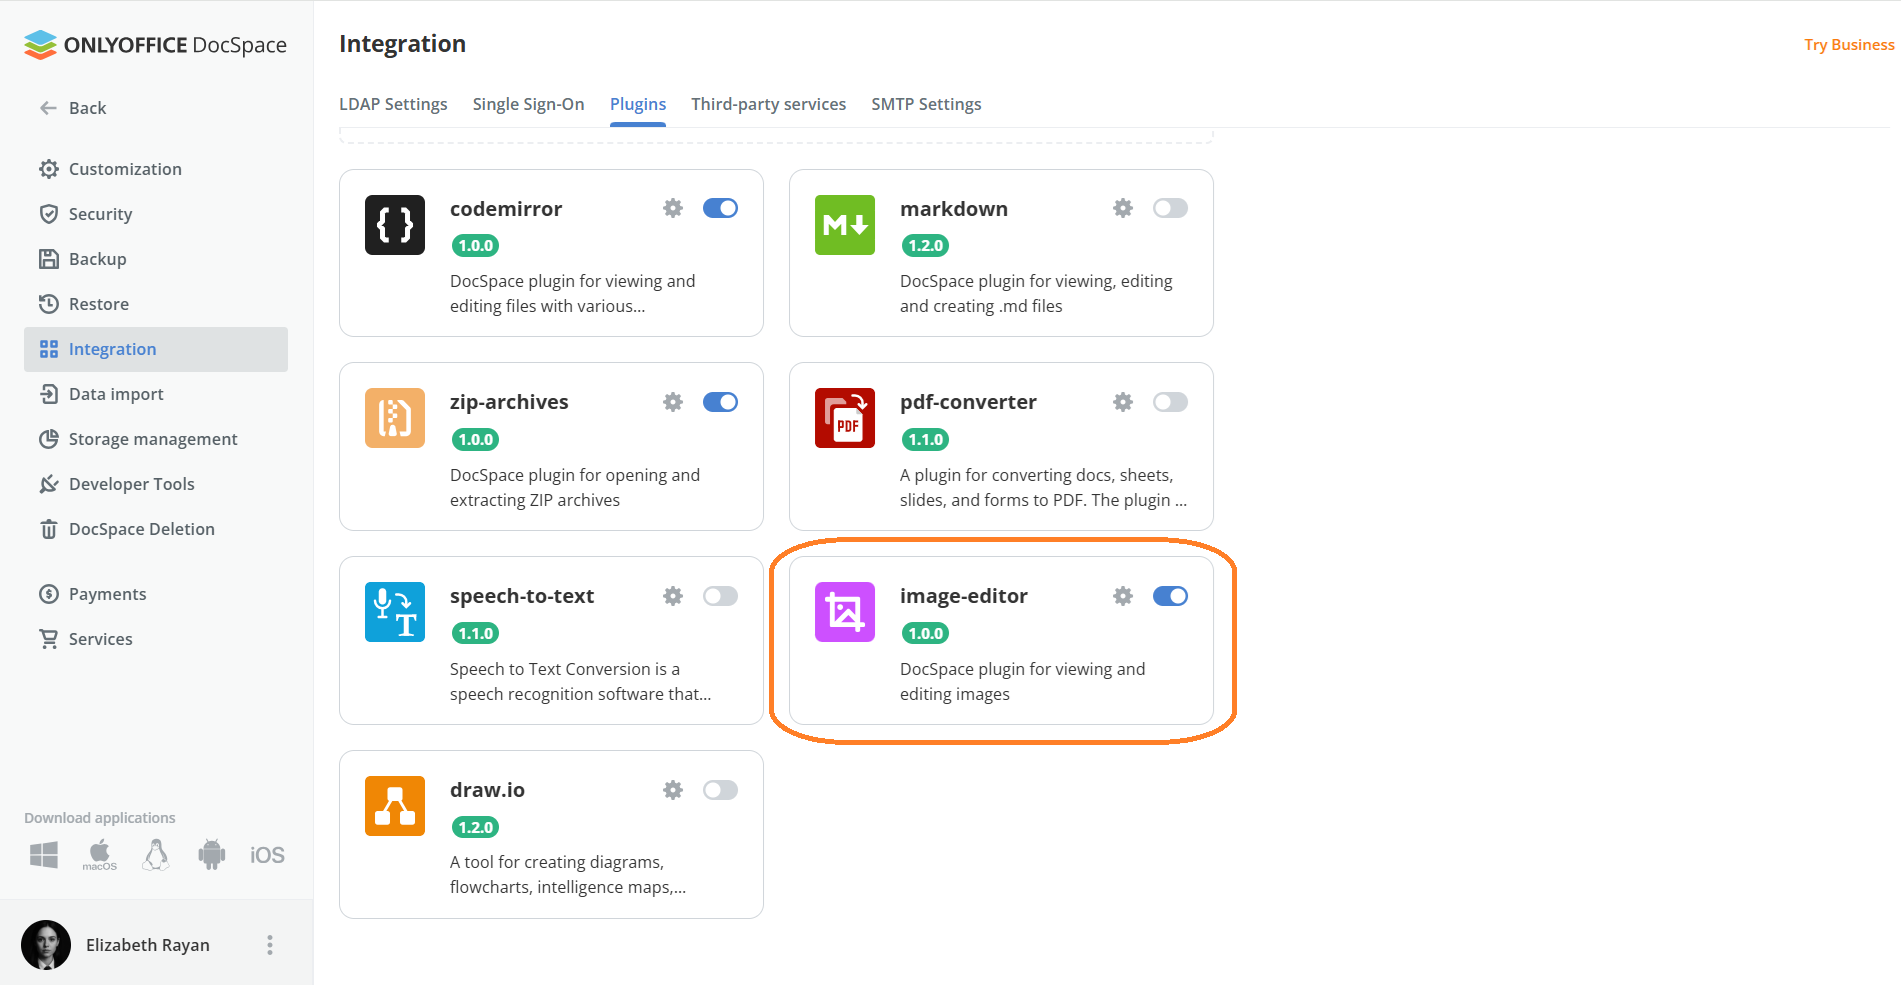Open settings gear for pdf-converter plugin

[1123, 402]
